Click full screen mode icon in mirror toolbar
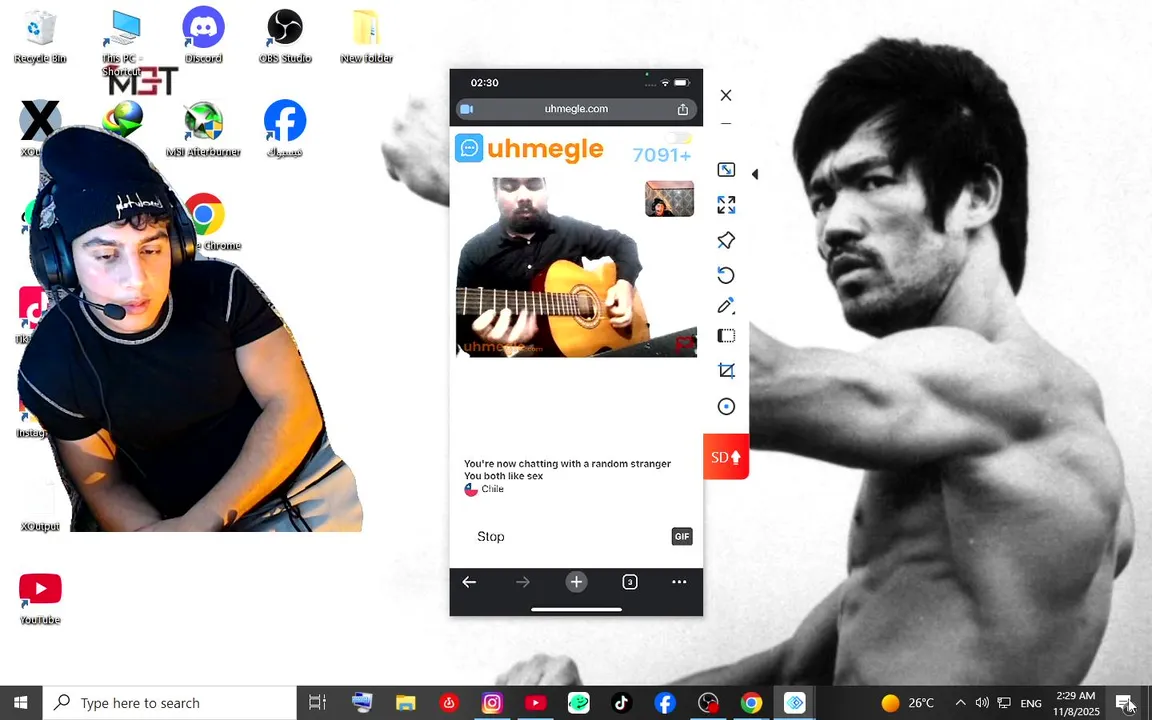This screenshot has height=720, width=1152. (726, 170)
